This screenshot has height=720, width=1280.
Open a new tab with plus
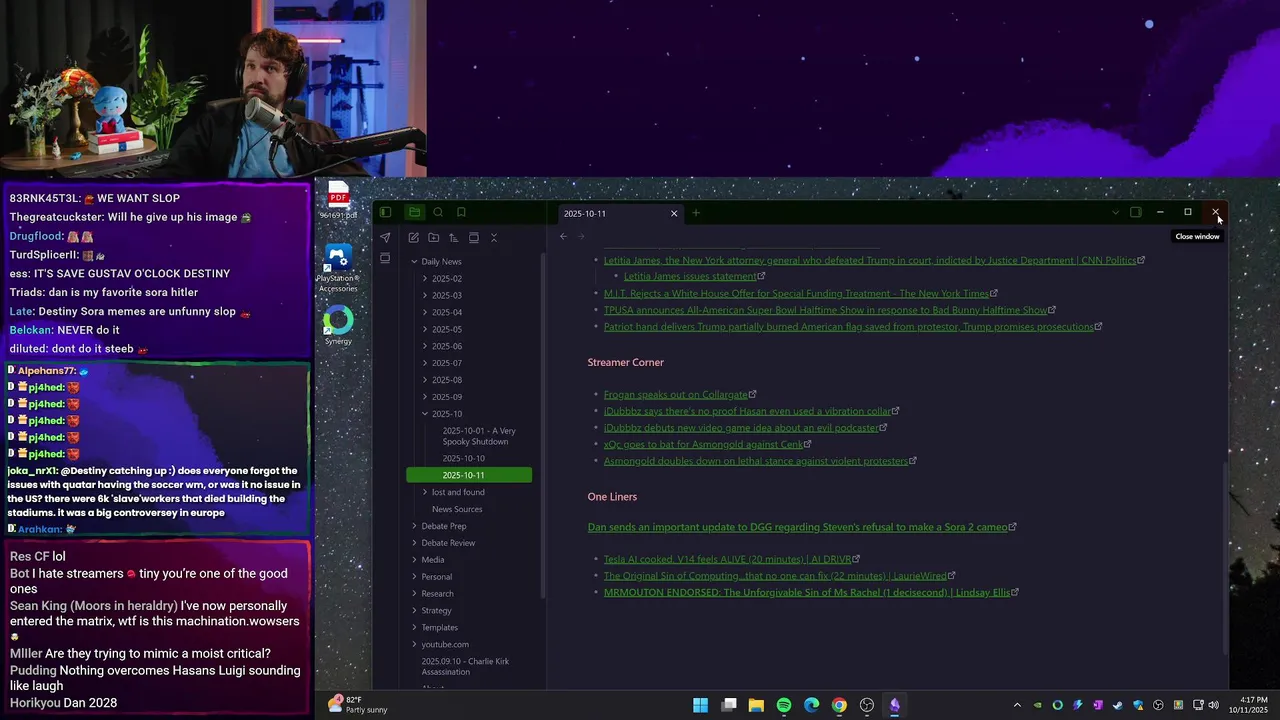[696, 212]
